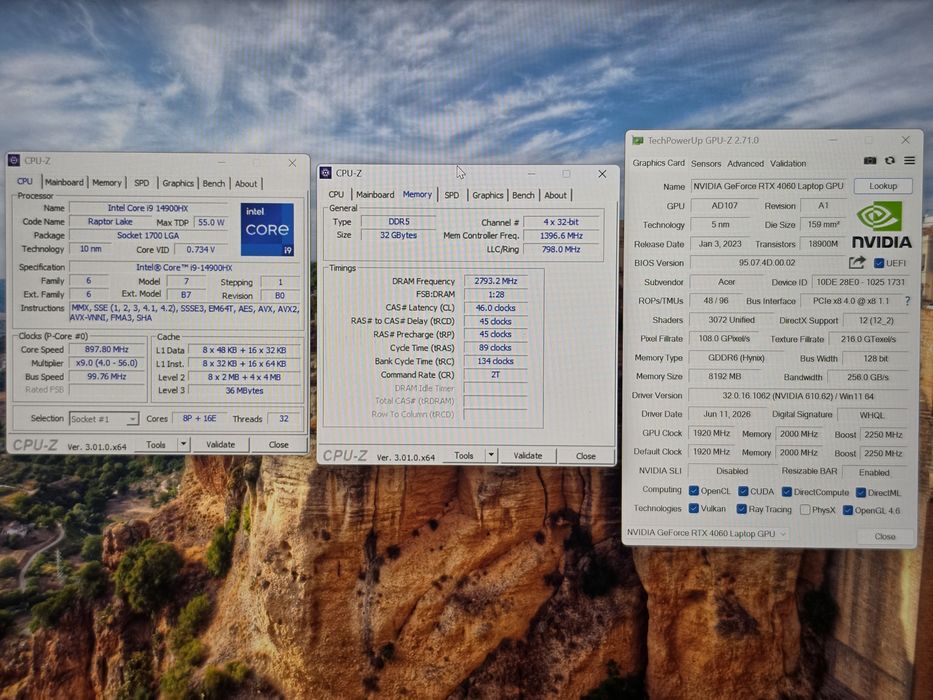The width and height of the screenshot is (933, 700).
Task: Expand the Tools dropdown arrow in Memory window
Action: click(x=491, y=455)
